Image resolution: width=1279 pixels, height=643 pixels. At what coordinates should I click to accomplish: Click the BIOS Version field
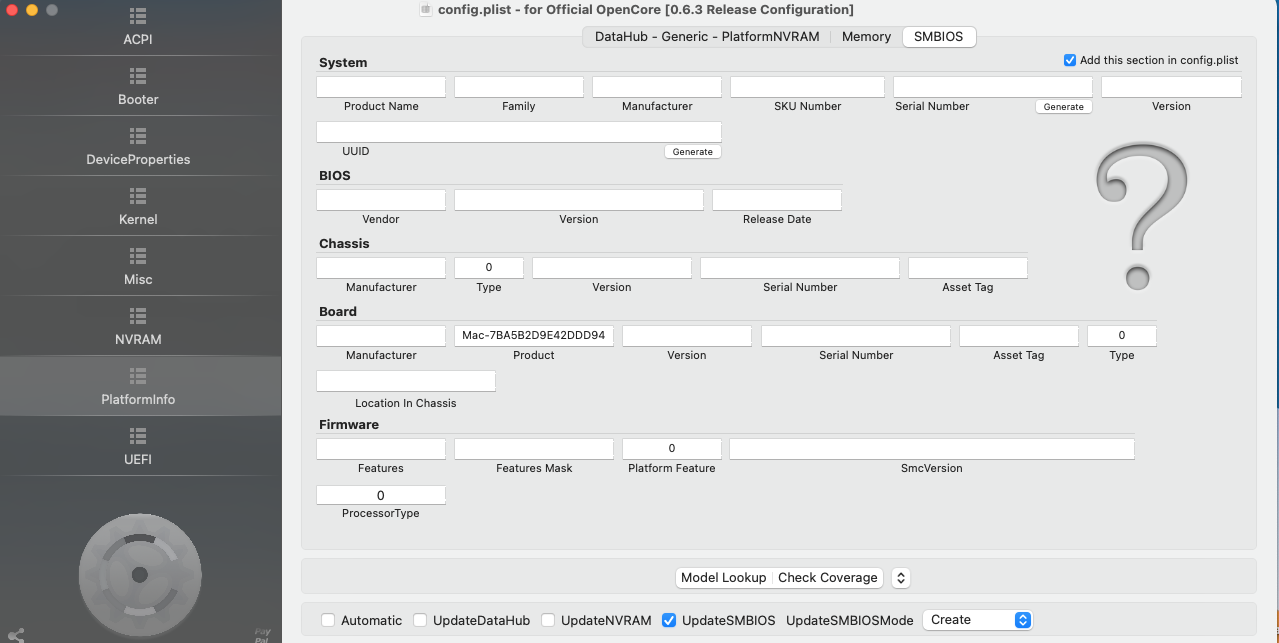point(579,200)
